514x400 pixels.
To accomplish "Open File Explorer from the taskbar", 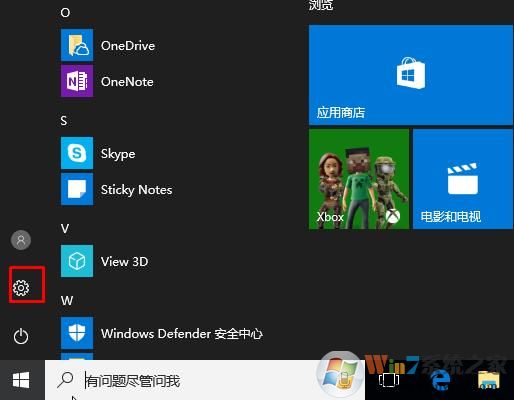I will click(x=489, y=380).
